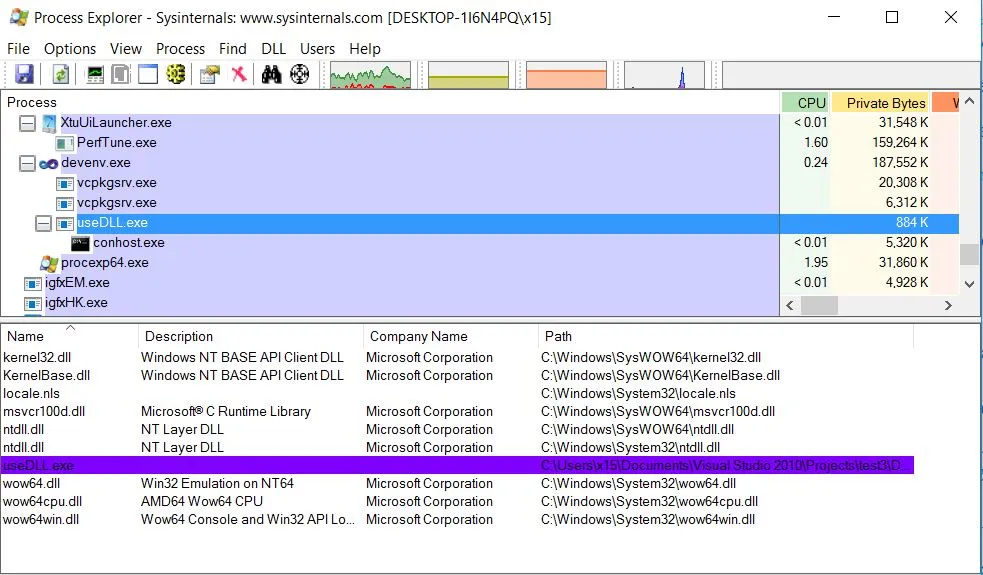This screenshot has width=983, height=575.
Task: Select the useDLL.exe process row
Action: (480, 223)
